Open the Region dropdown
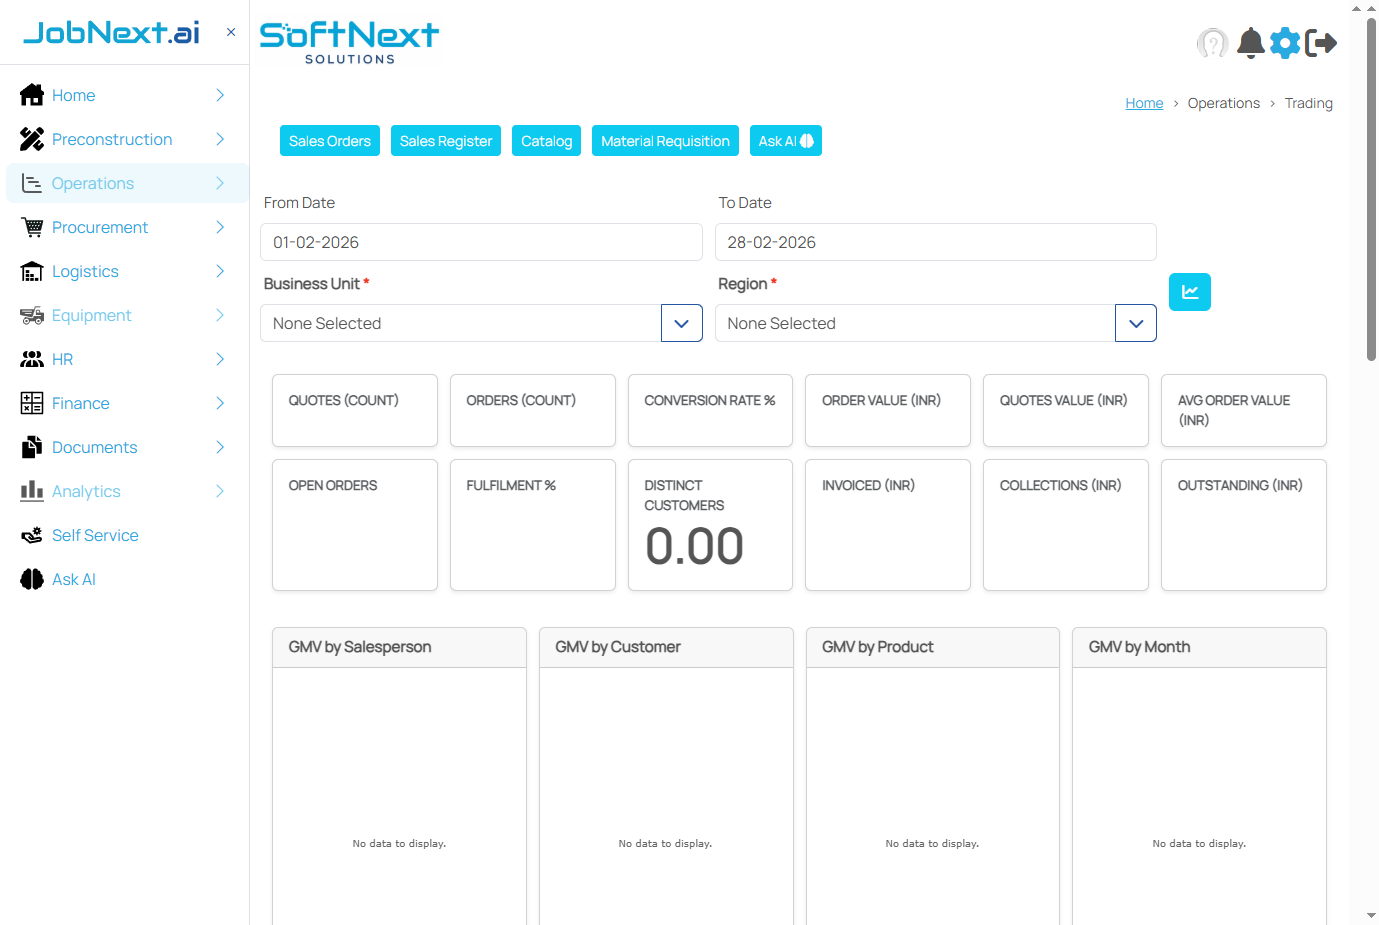 click(x=1135, y=323)
